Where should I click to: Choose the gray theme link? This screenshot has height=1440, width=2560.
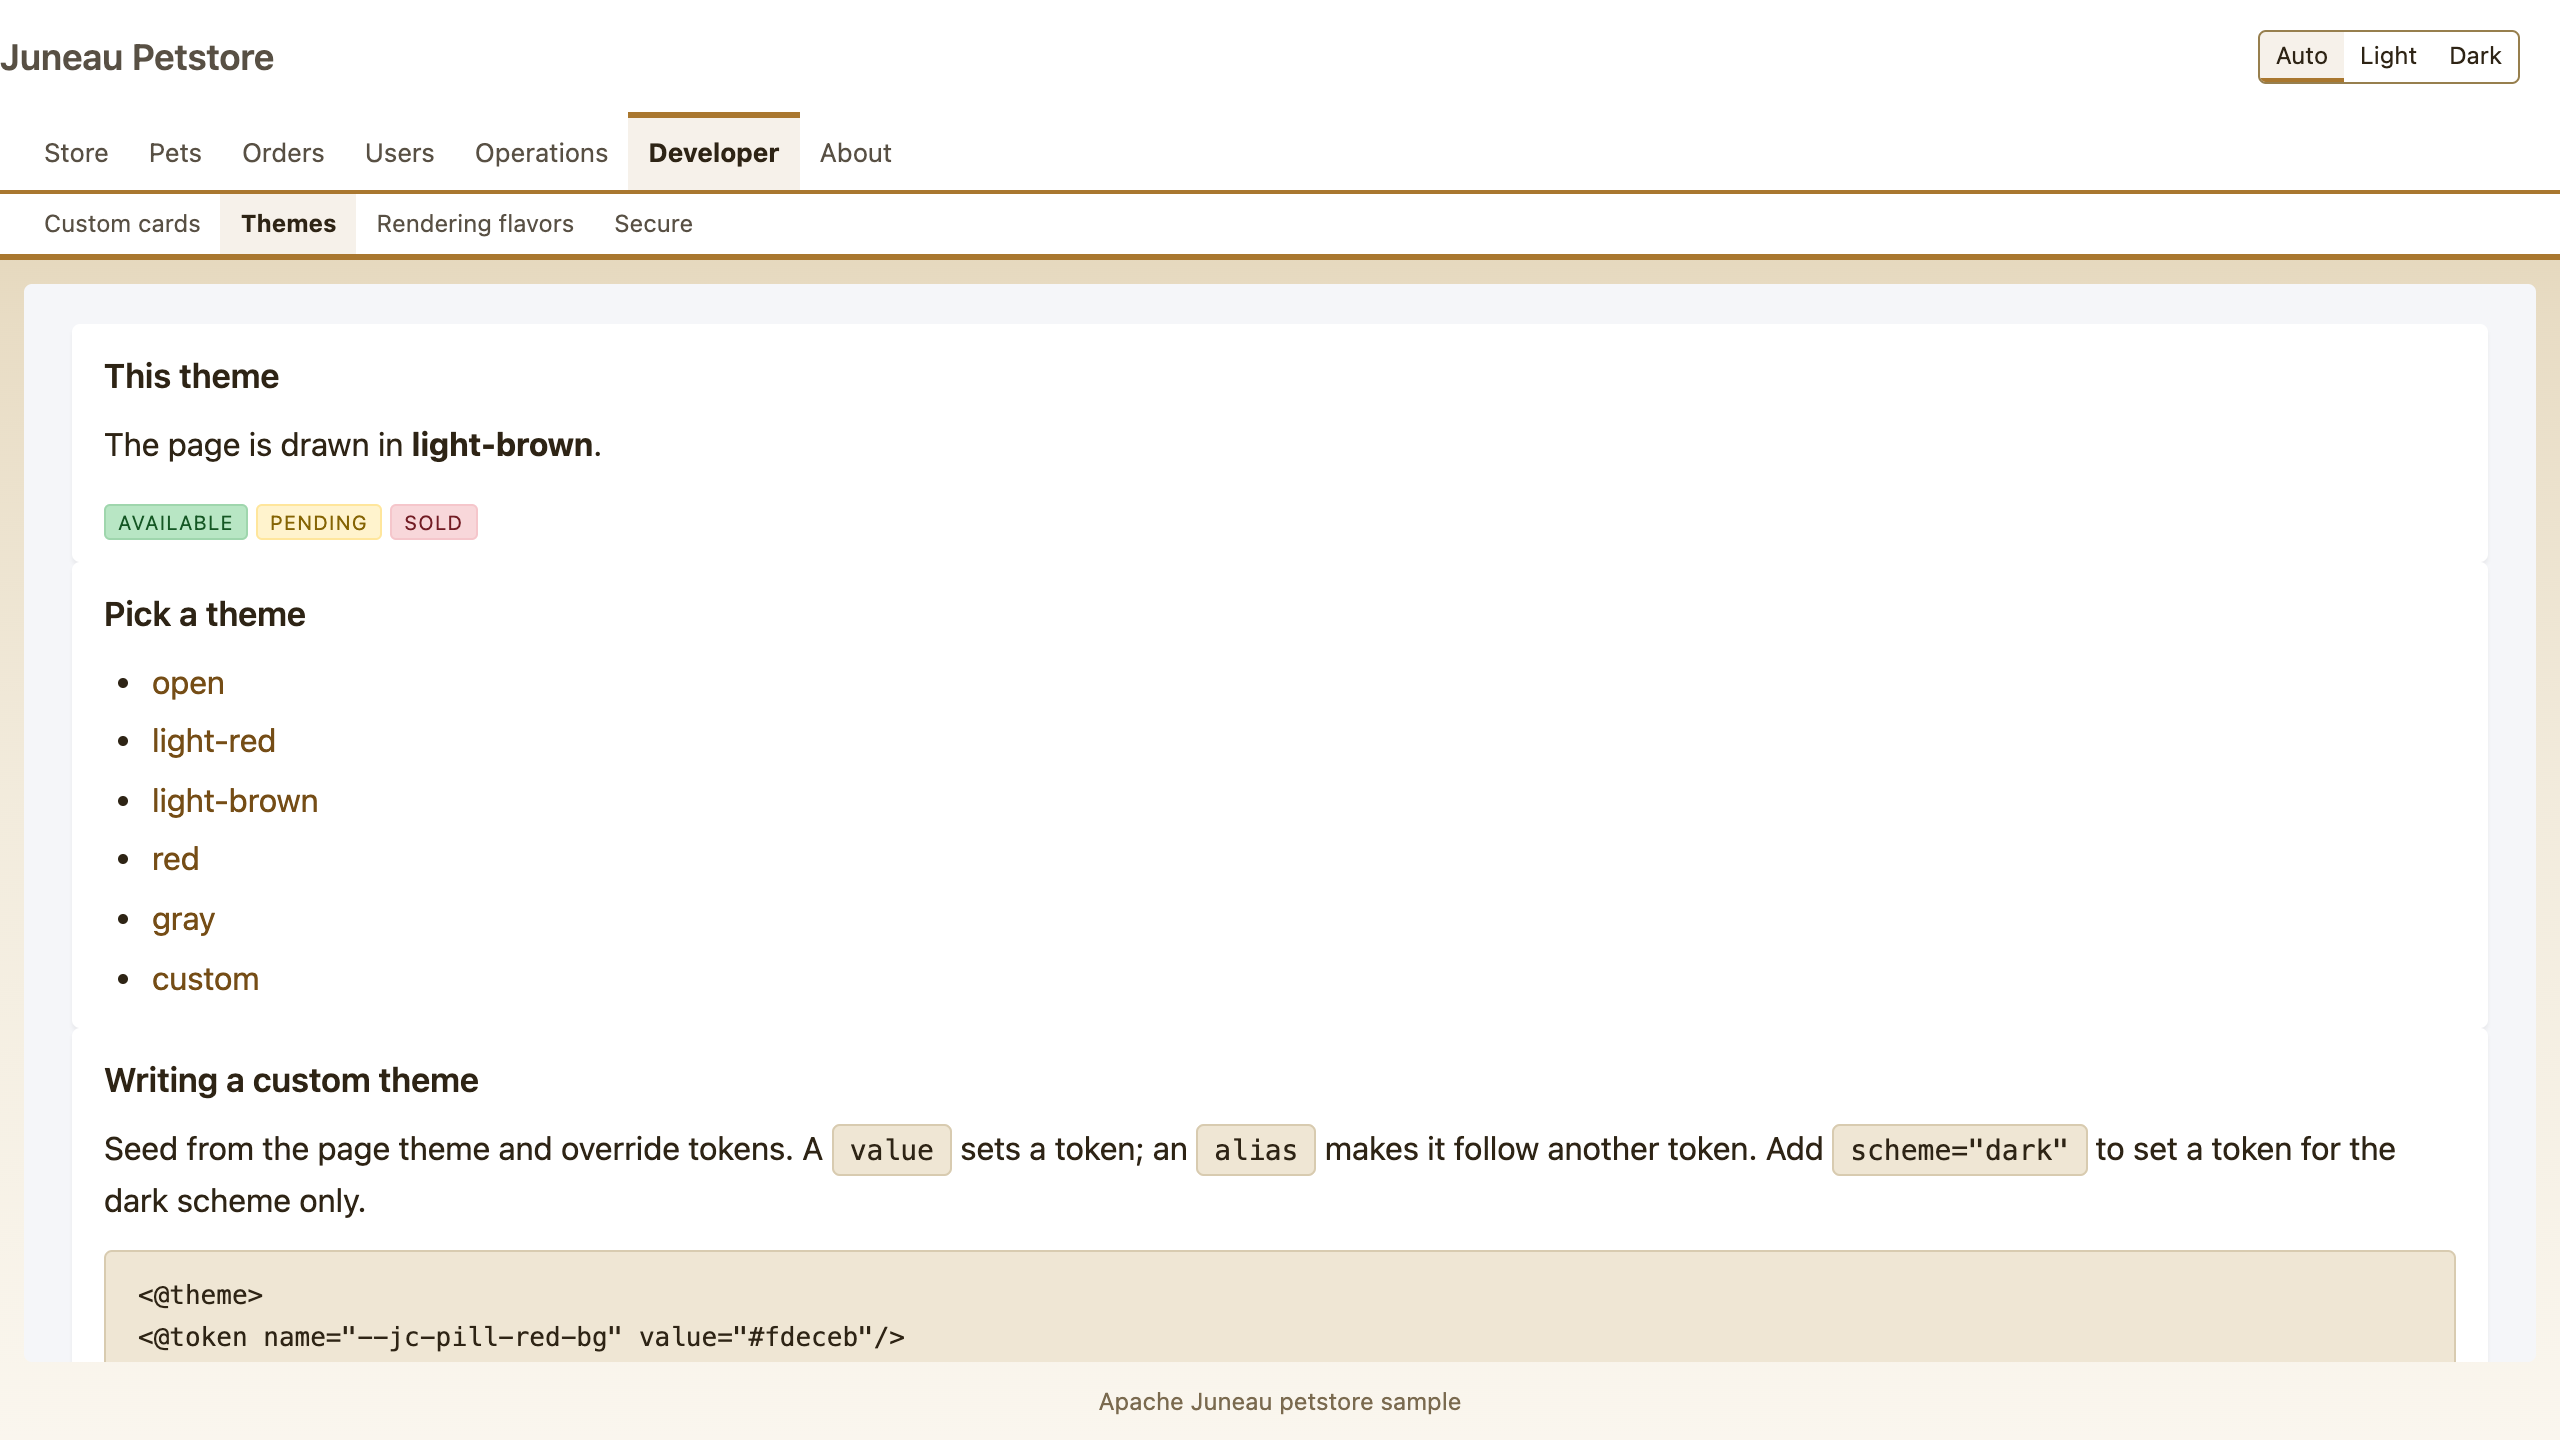(x=183, y=919)
